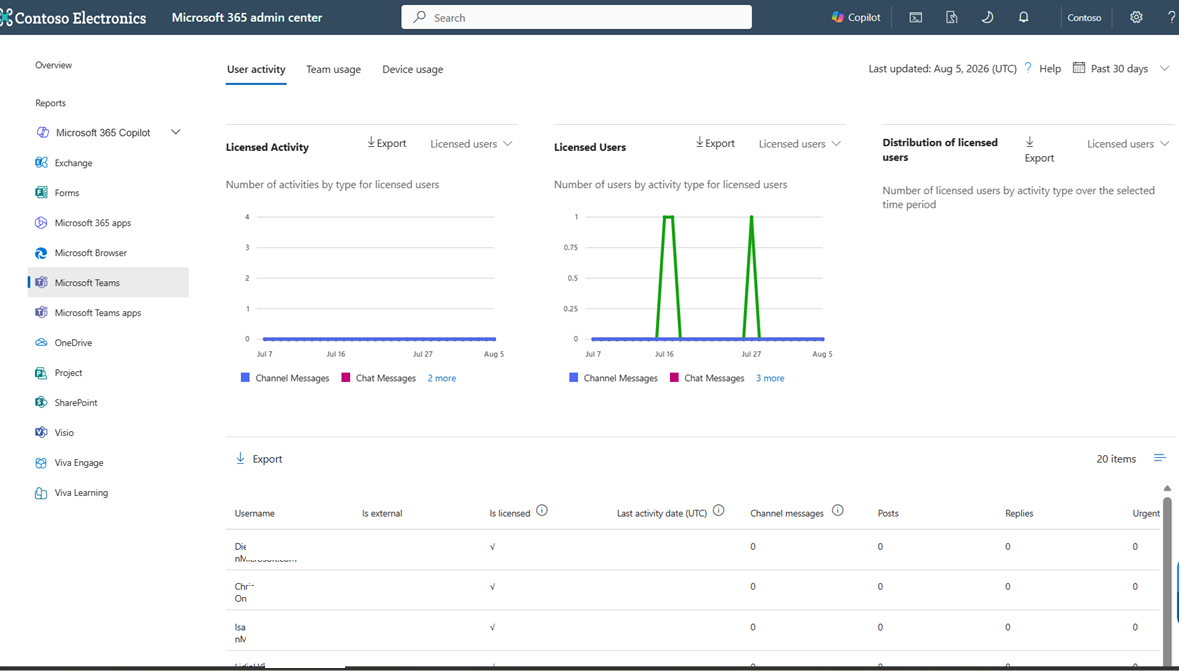Show info for Is licensed column
The width and height of the screenshot is (1192, 671).
[x=542, y=511]
